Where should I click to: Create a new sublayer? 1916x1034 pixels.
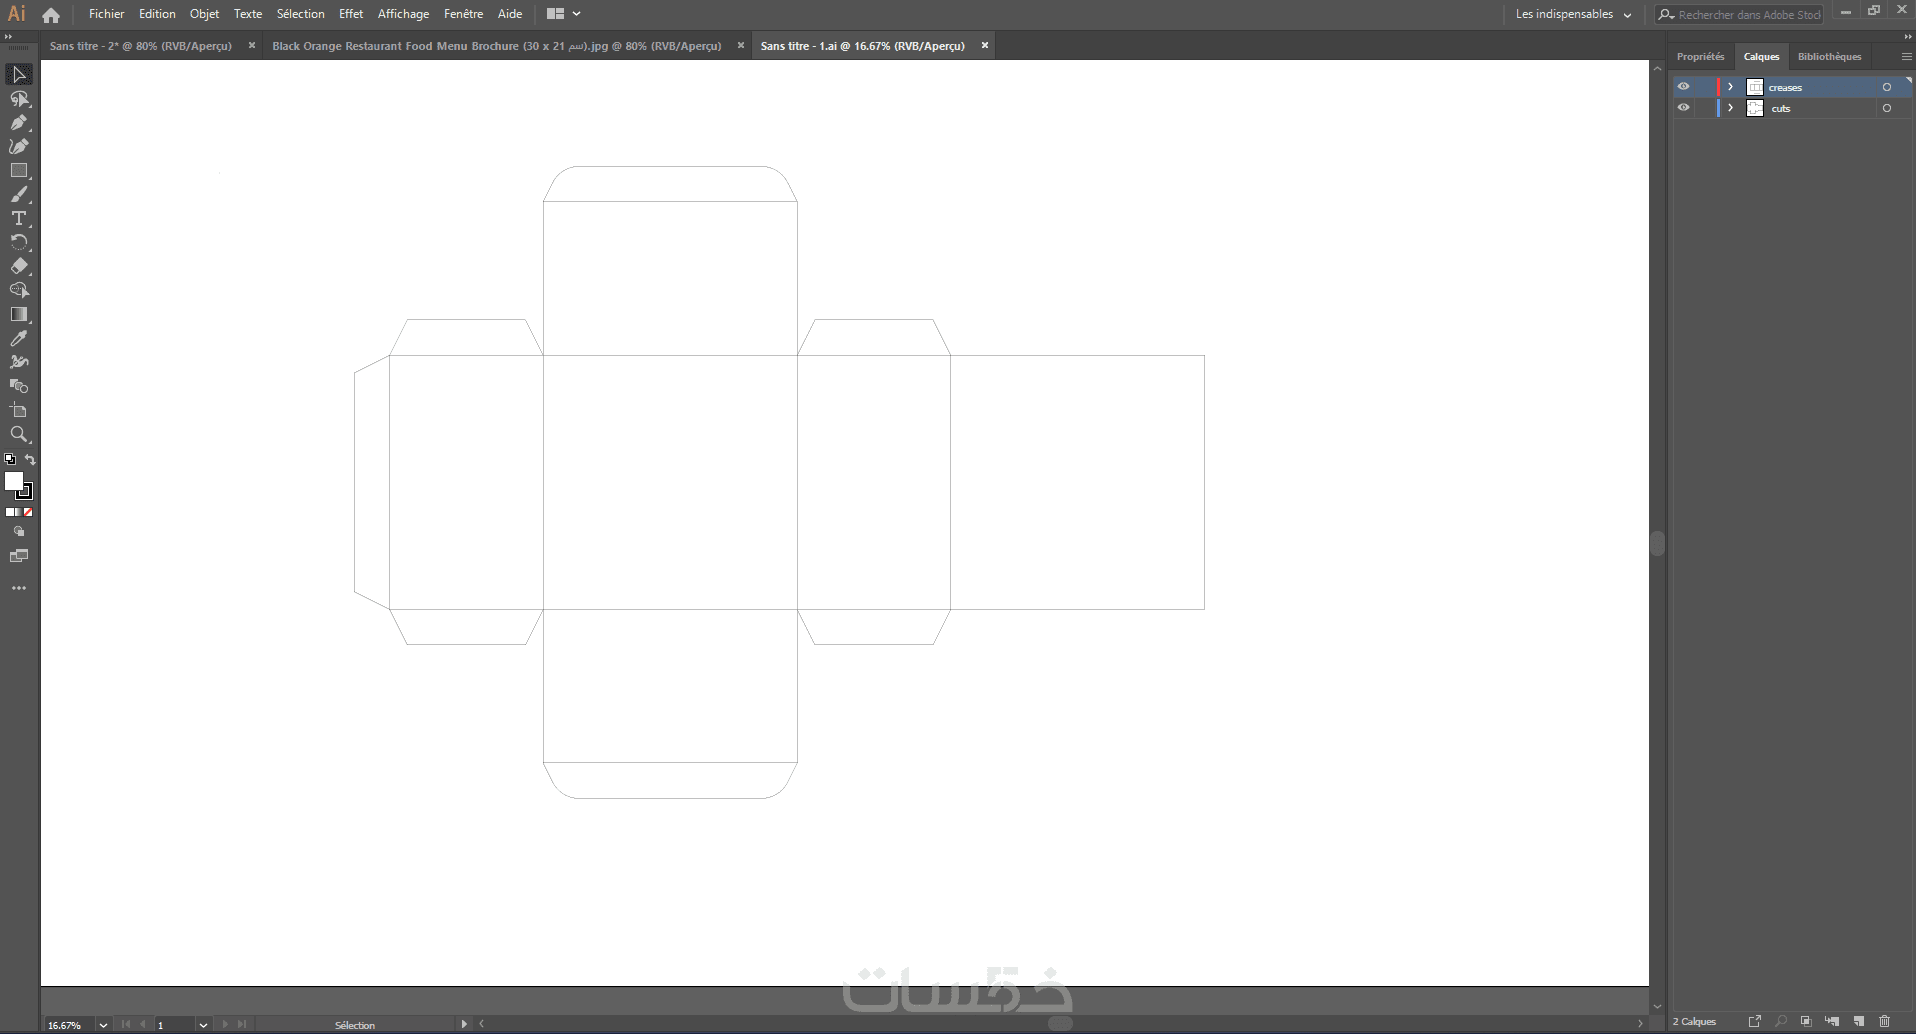(1832, 1021)
